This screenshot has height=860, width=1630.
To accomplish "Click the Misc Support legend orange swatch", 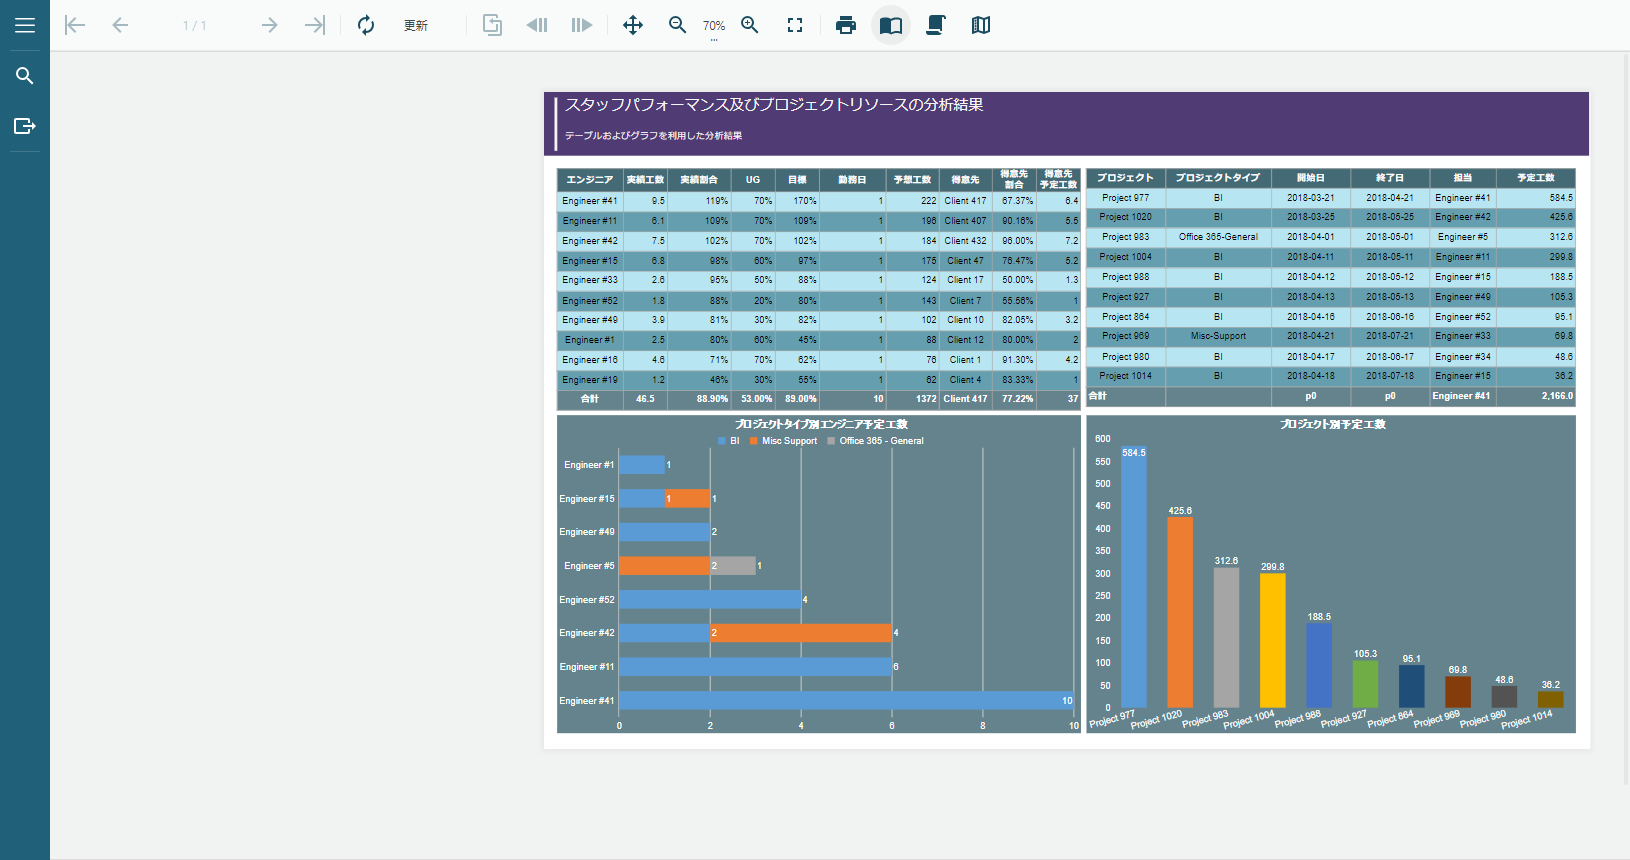I will click(754, 441).
